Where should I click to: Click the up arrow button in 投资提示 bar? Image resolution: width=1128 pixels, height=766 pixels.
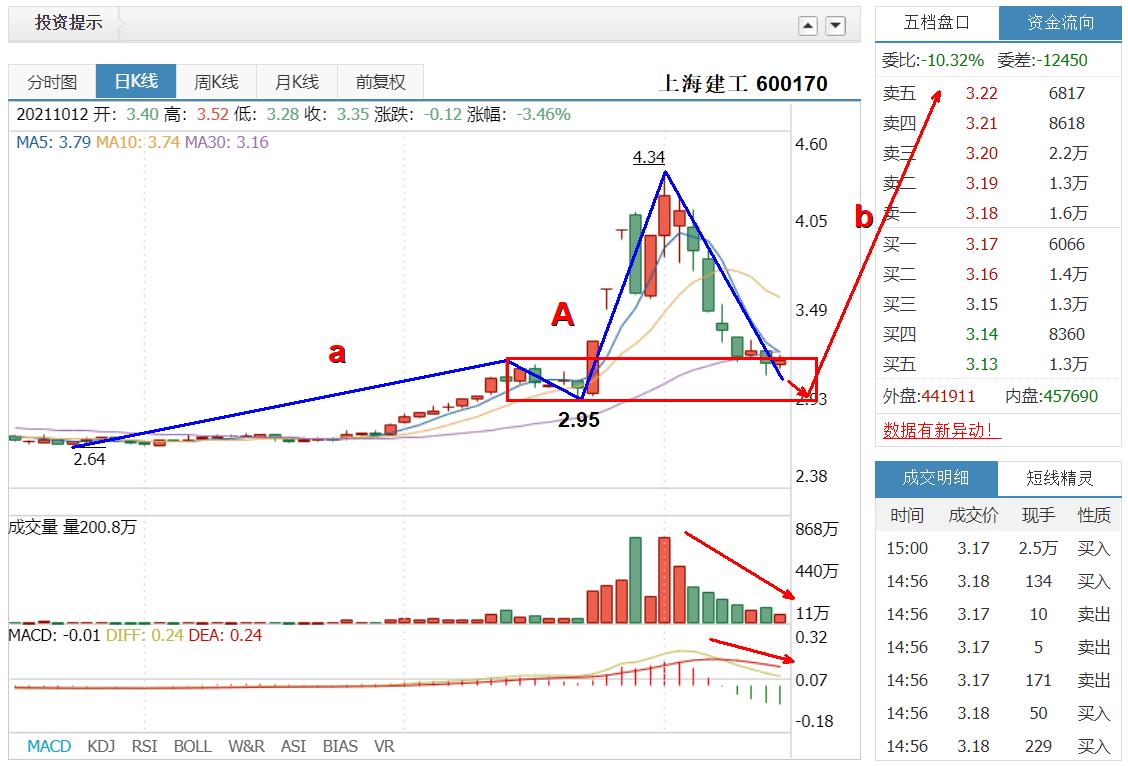[x=808, y=26]
